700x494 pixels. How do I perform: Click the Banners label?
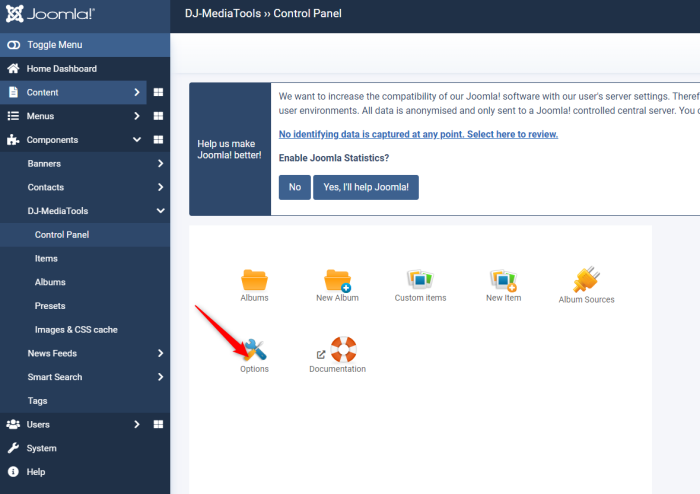(44, 163)
